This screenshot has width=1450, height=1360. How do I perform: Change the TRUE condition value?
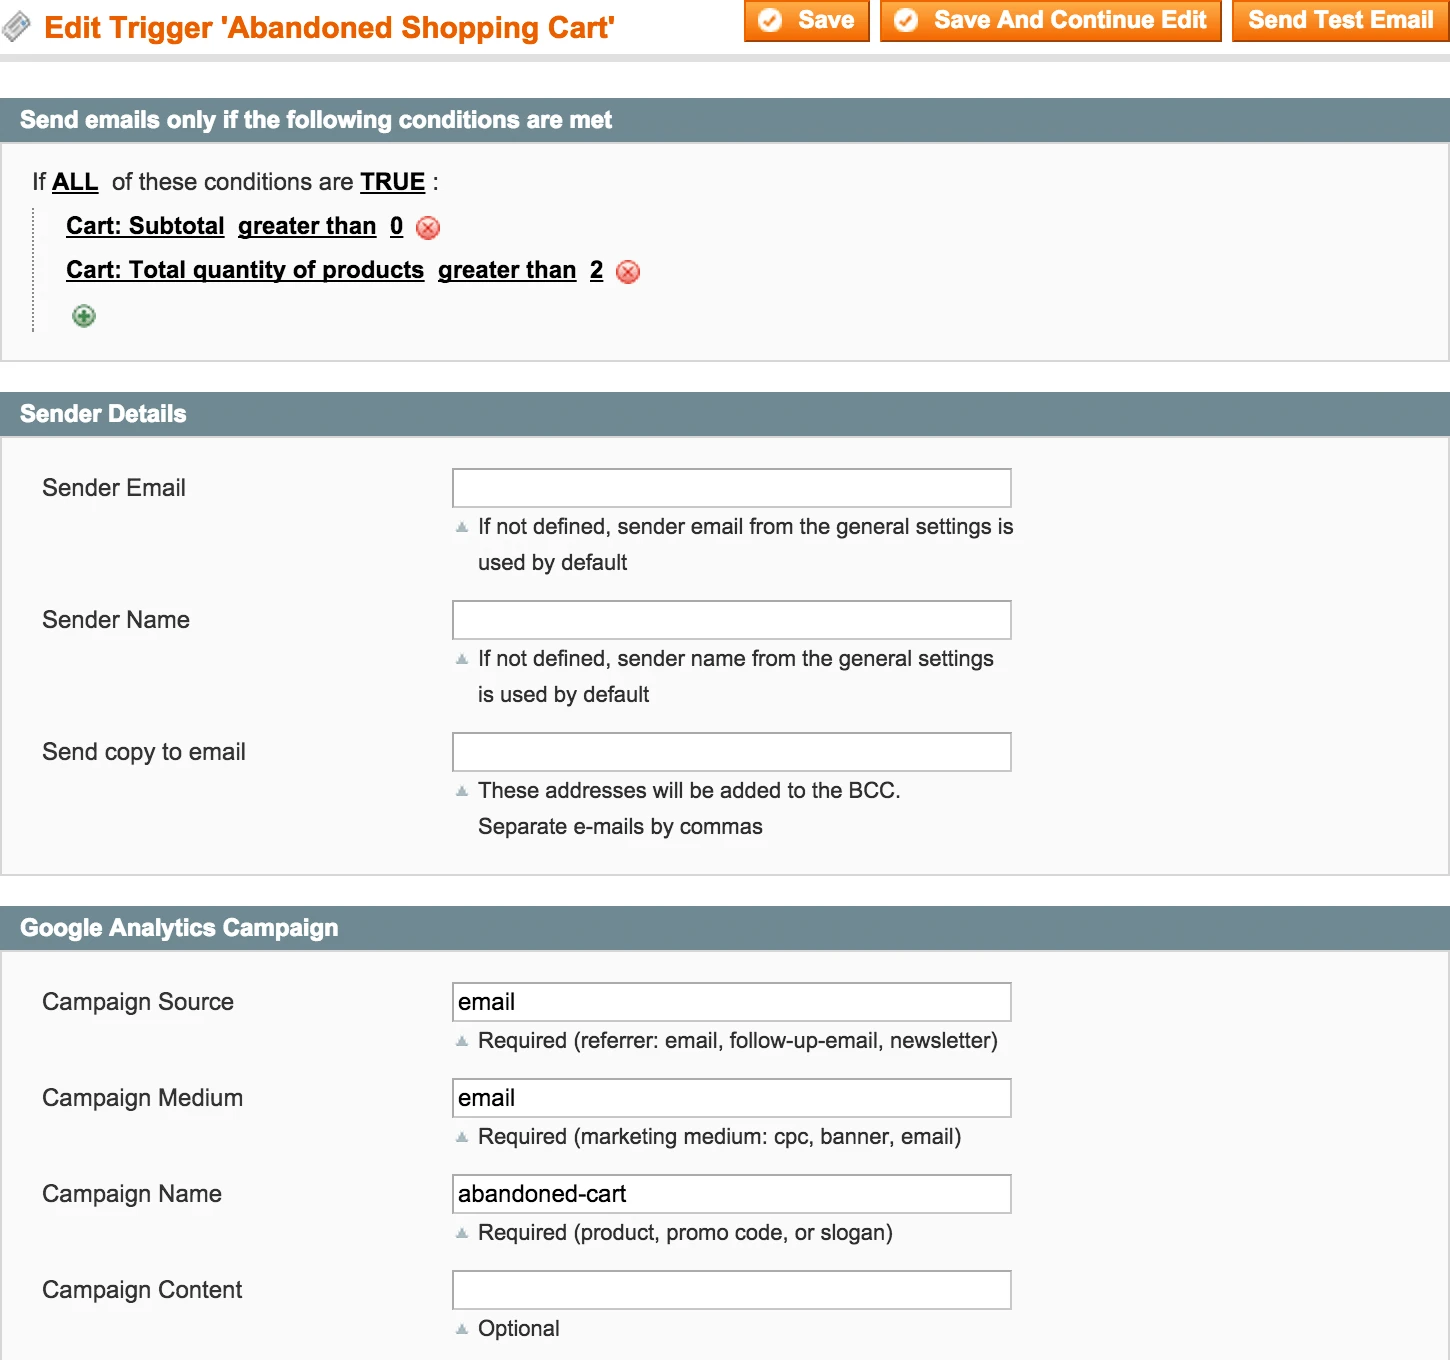coord(392,182)
